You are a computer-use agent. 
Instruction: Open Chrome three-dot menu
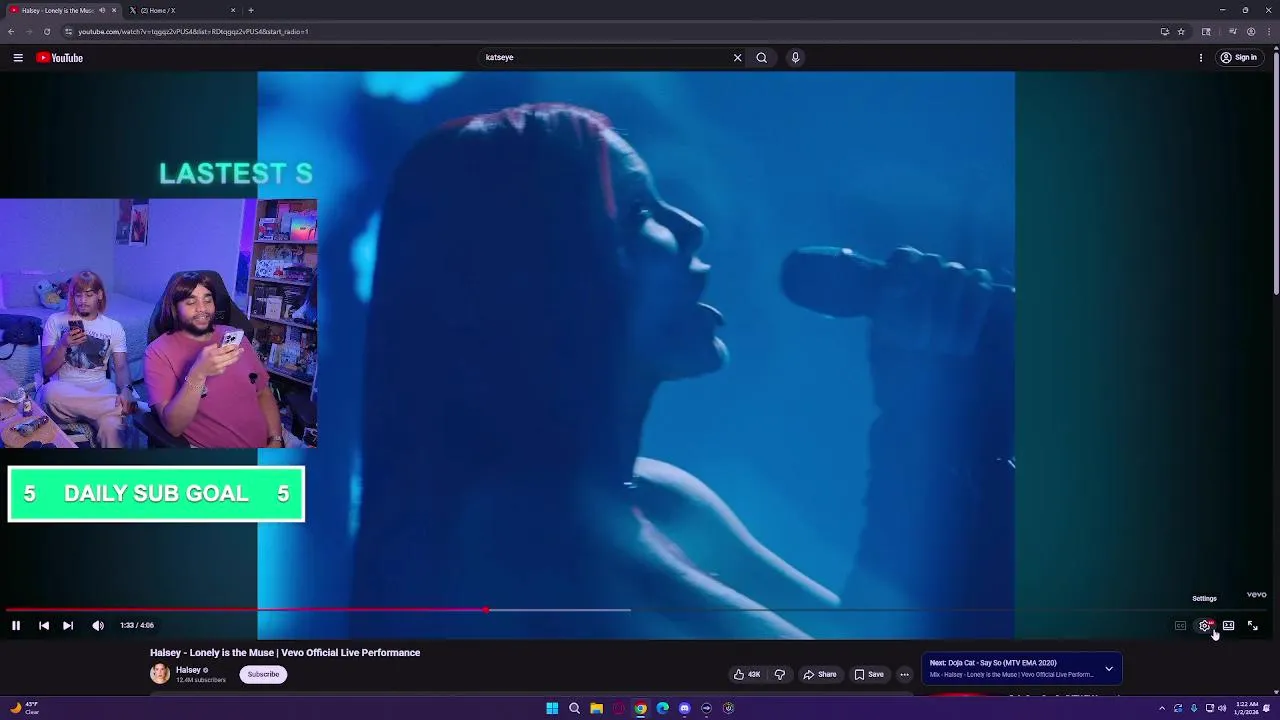(x=1268, y=31)
